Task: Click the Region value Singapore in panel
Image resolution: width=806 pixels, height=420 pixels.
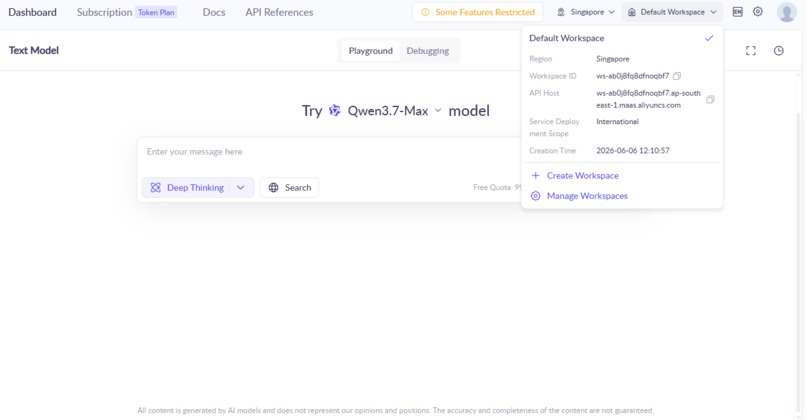Action: [613, 59]
